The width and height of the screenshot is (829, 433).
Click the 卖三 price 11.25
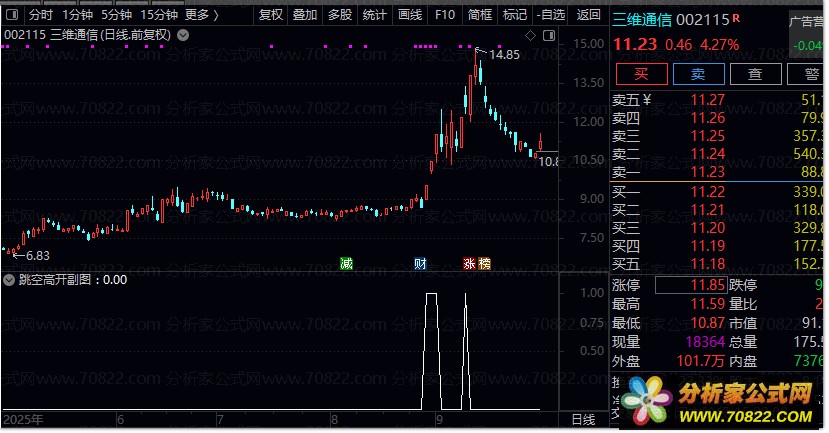tap(707, 136)
